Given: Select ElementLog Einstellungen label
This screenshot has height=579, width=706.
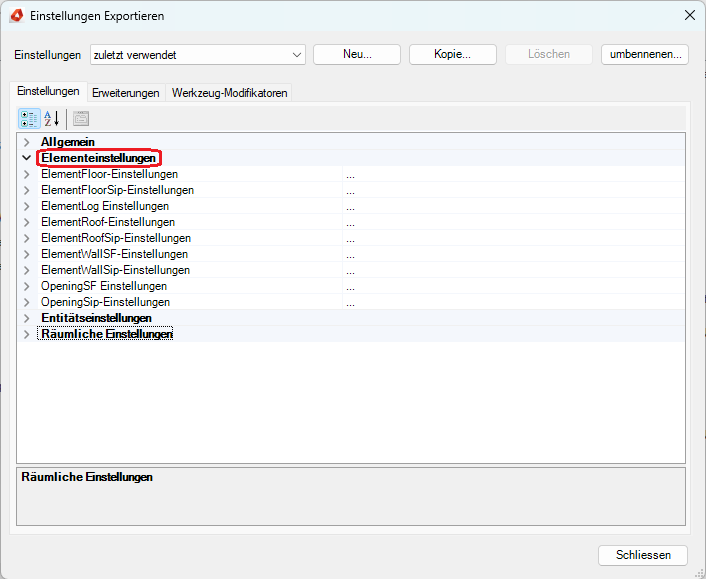Looking at the screenshot, I should click(105, 206).
